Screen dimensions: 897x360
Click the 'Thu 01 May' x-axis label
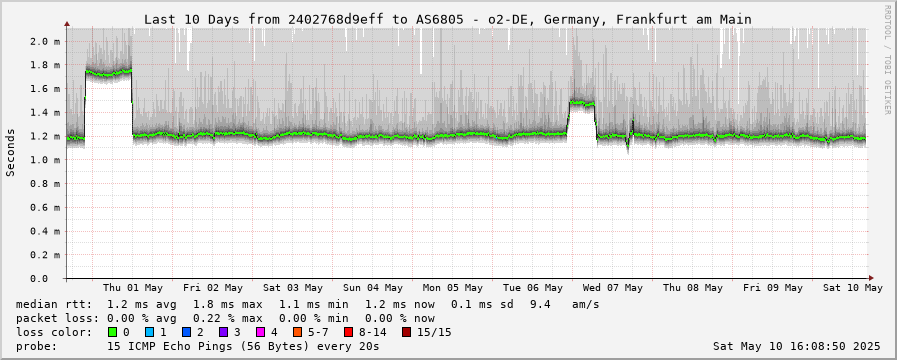[x=133, y=288]
